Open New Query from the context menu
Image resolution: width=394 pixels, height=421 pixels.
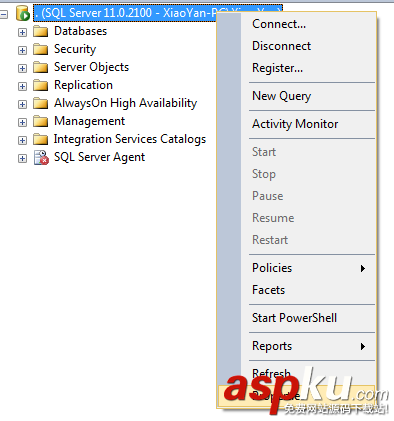tap(297, 96)
